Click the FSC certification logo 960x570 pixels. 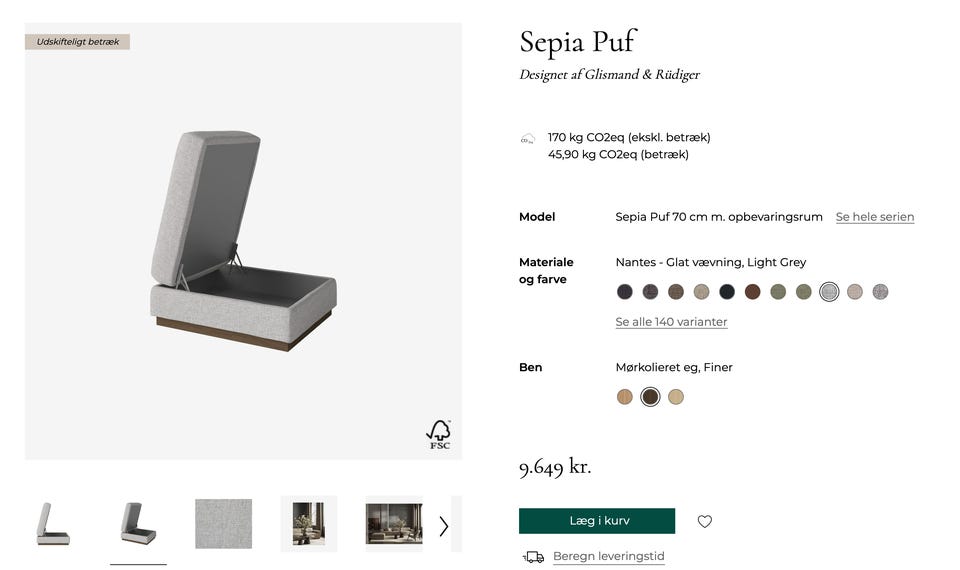[x=439, y=435]
